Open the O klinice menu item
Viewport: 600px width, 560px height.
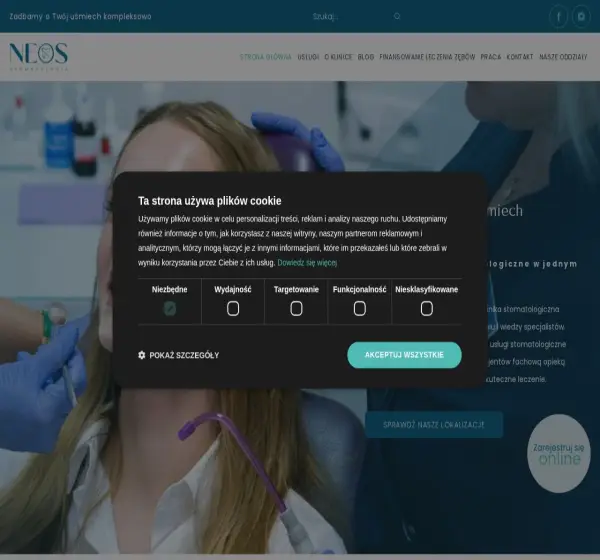[338, 57]
